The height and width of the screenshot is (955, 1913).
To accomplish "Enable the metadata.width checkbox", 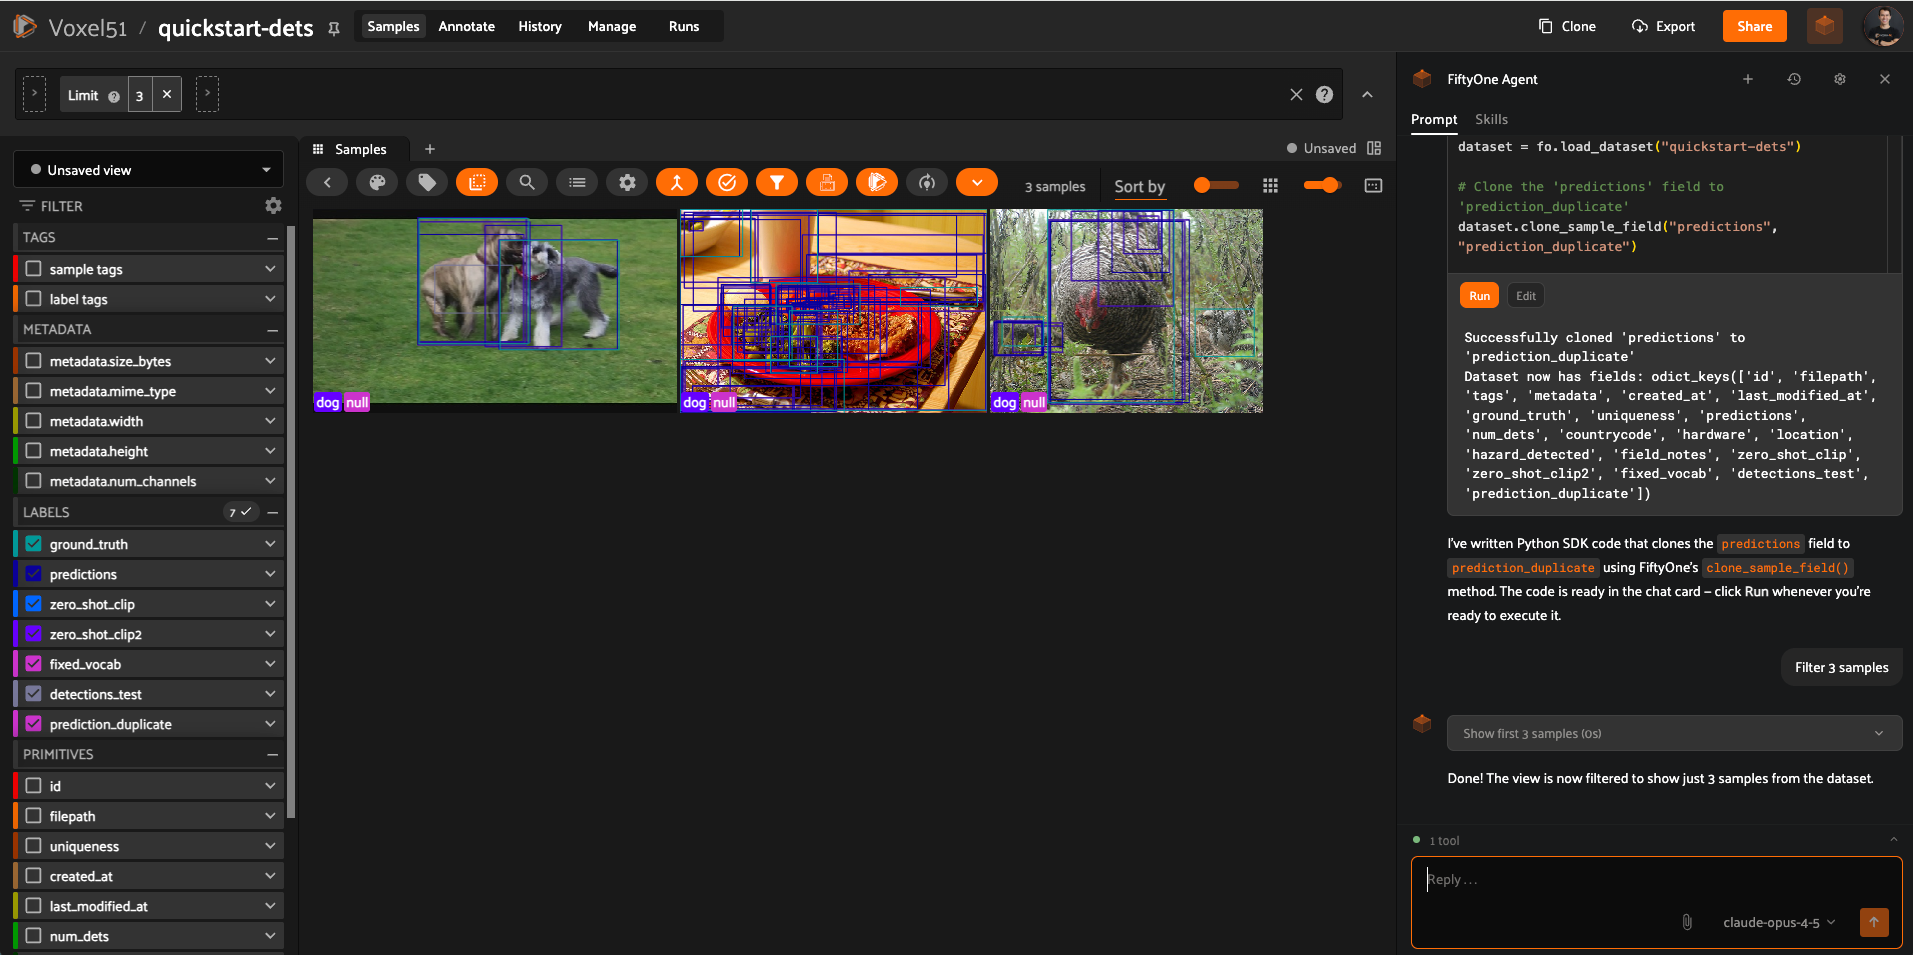I will (34, 421).
